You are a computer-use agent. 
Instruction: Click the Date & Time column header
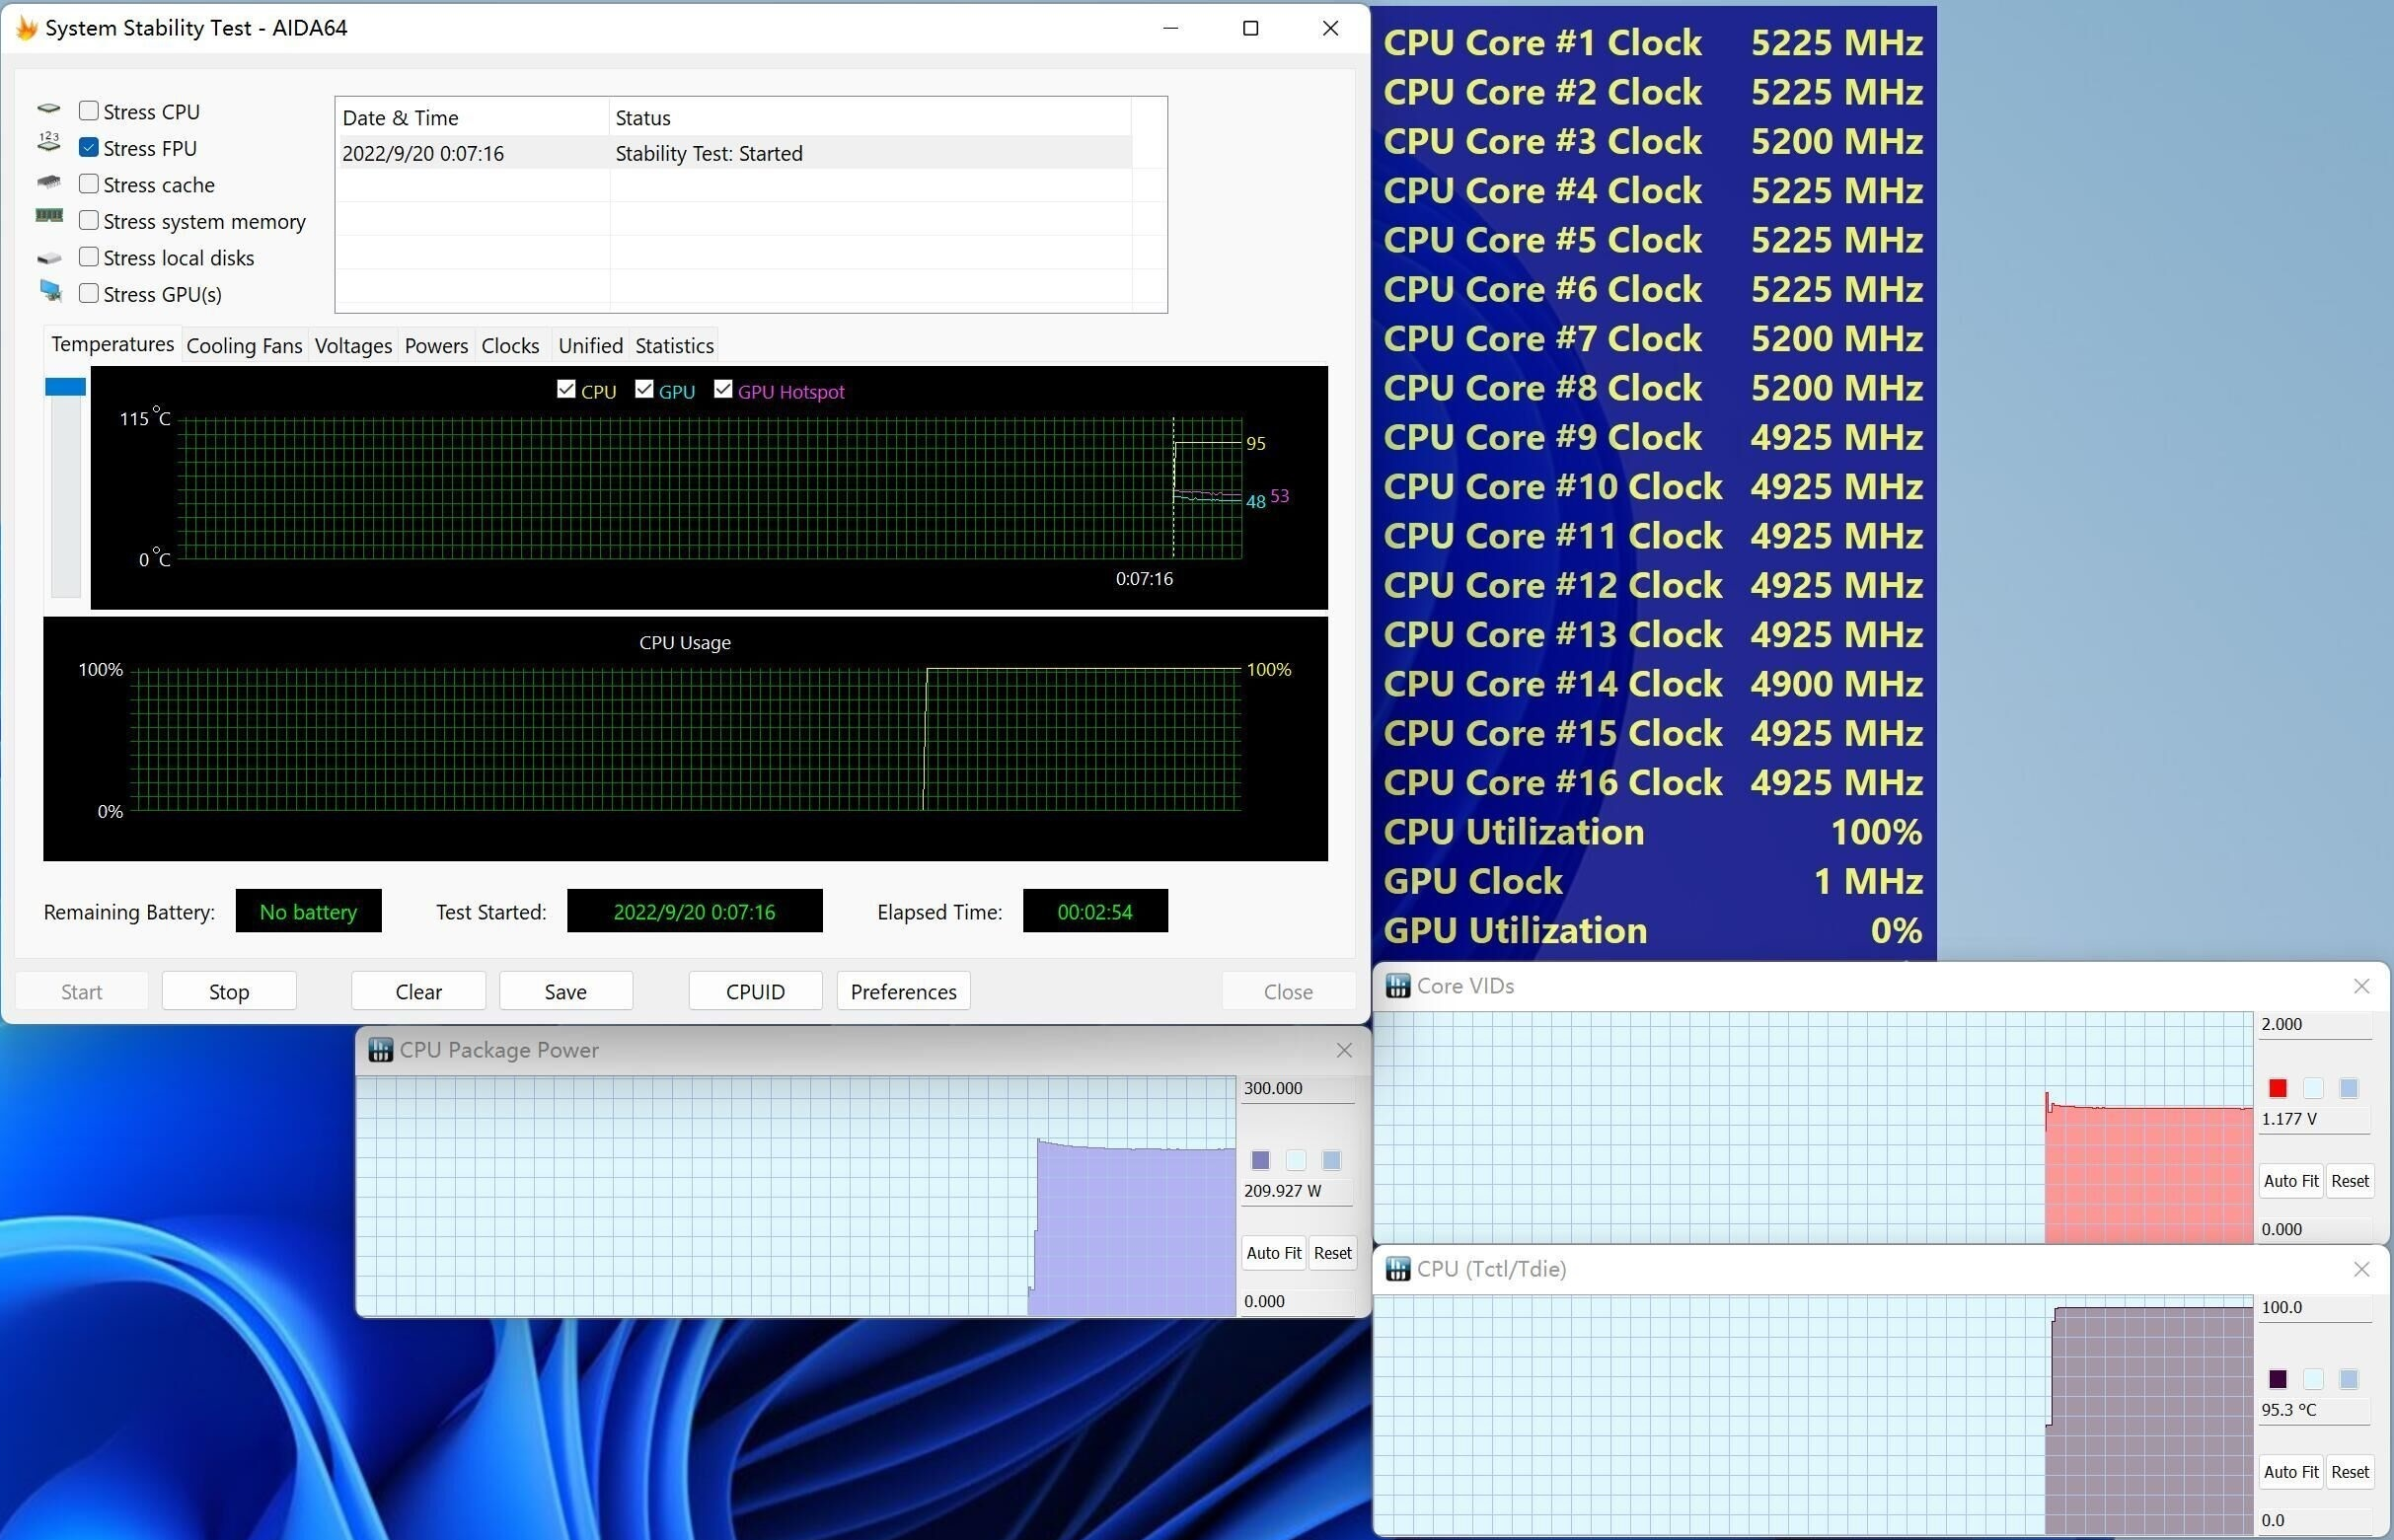473,117
